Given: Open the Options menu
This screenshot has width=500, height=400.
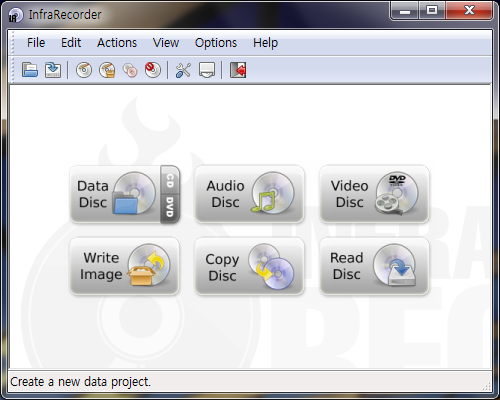Looking at the screenshot, I should coord(216,43).
